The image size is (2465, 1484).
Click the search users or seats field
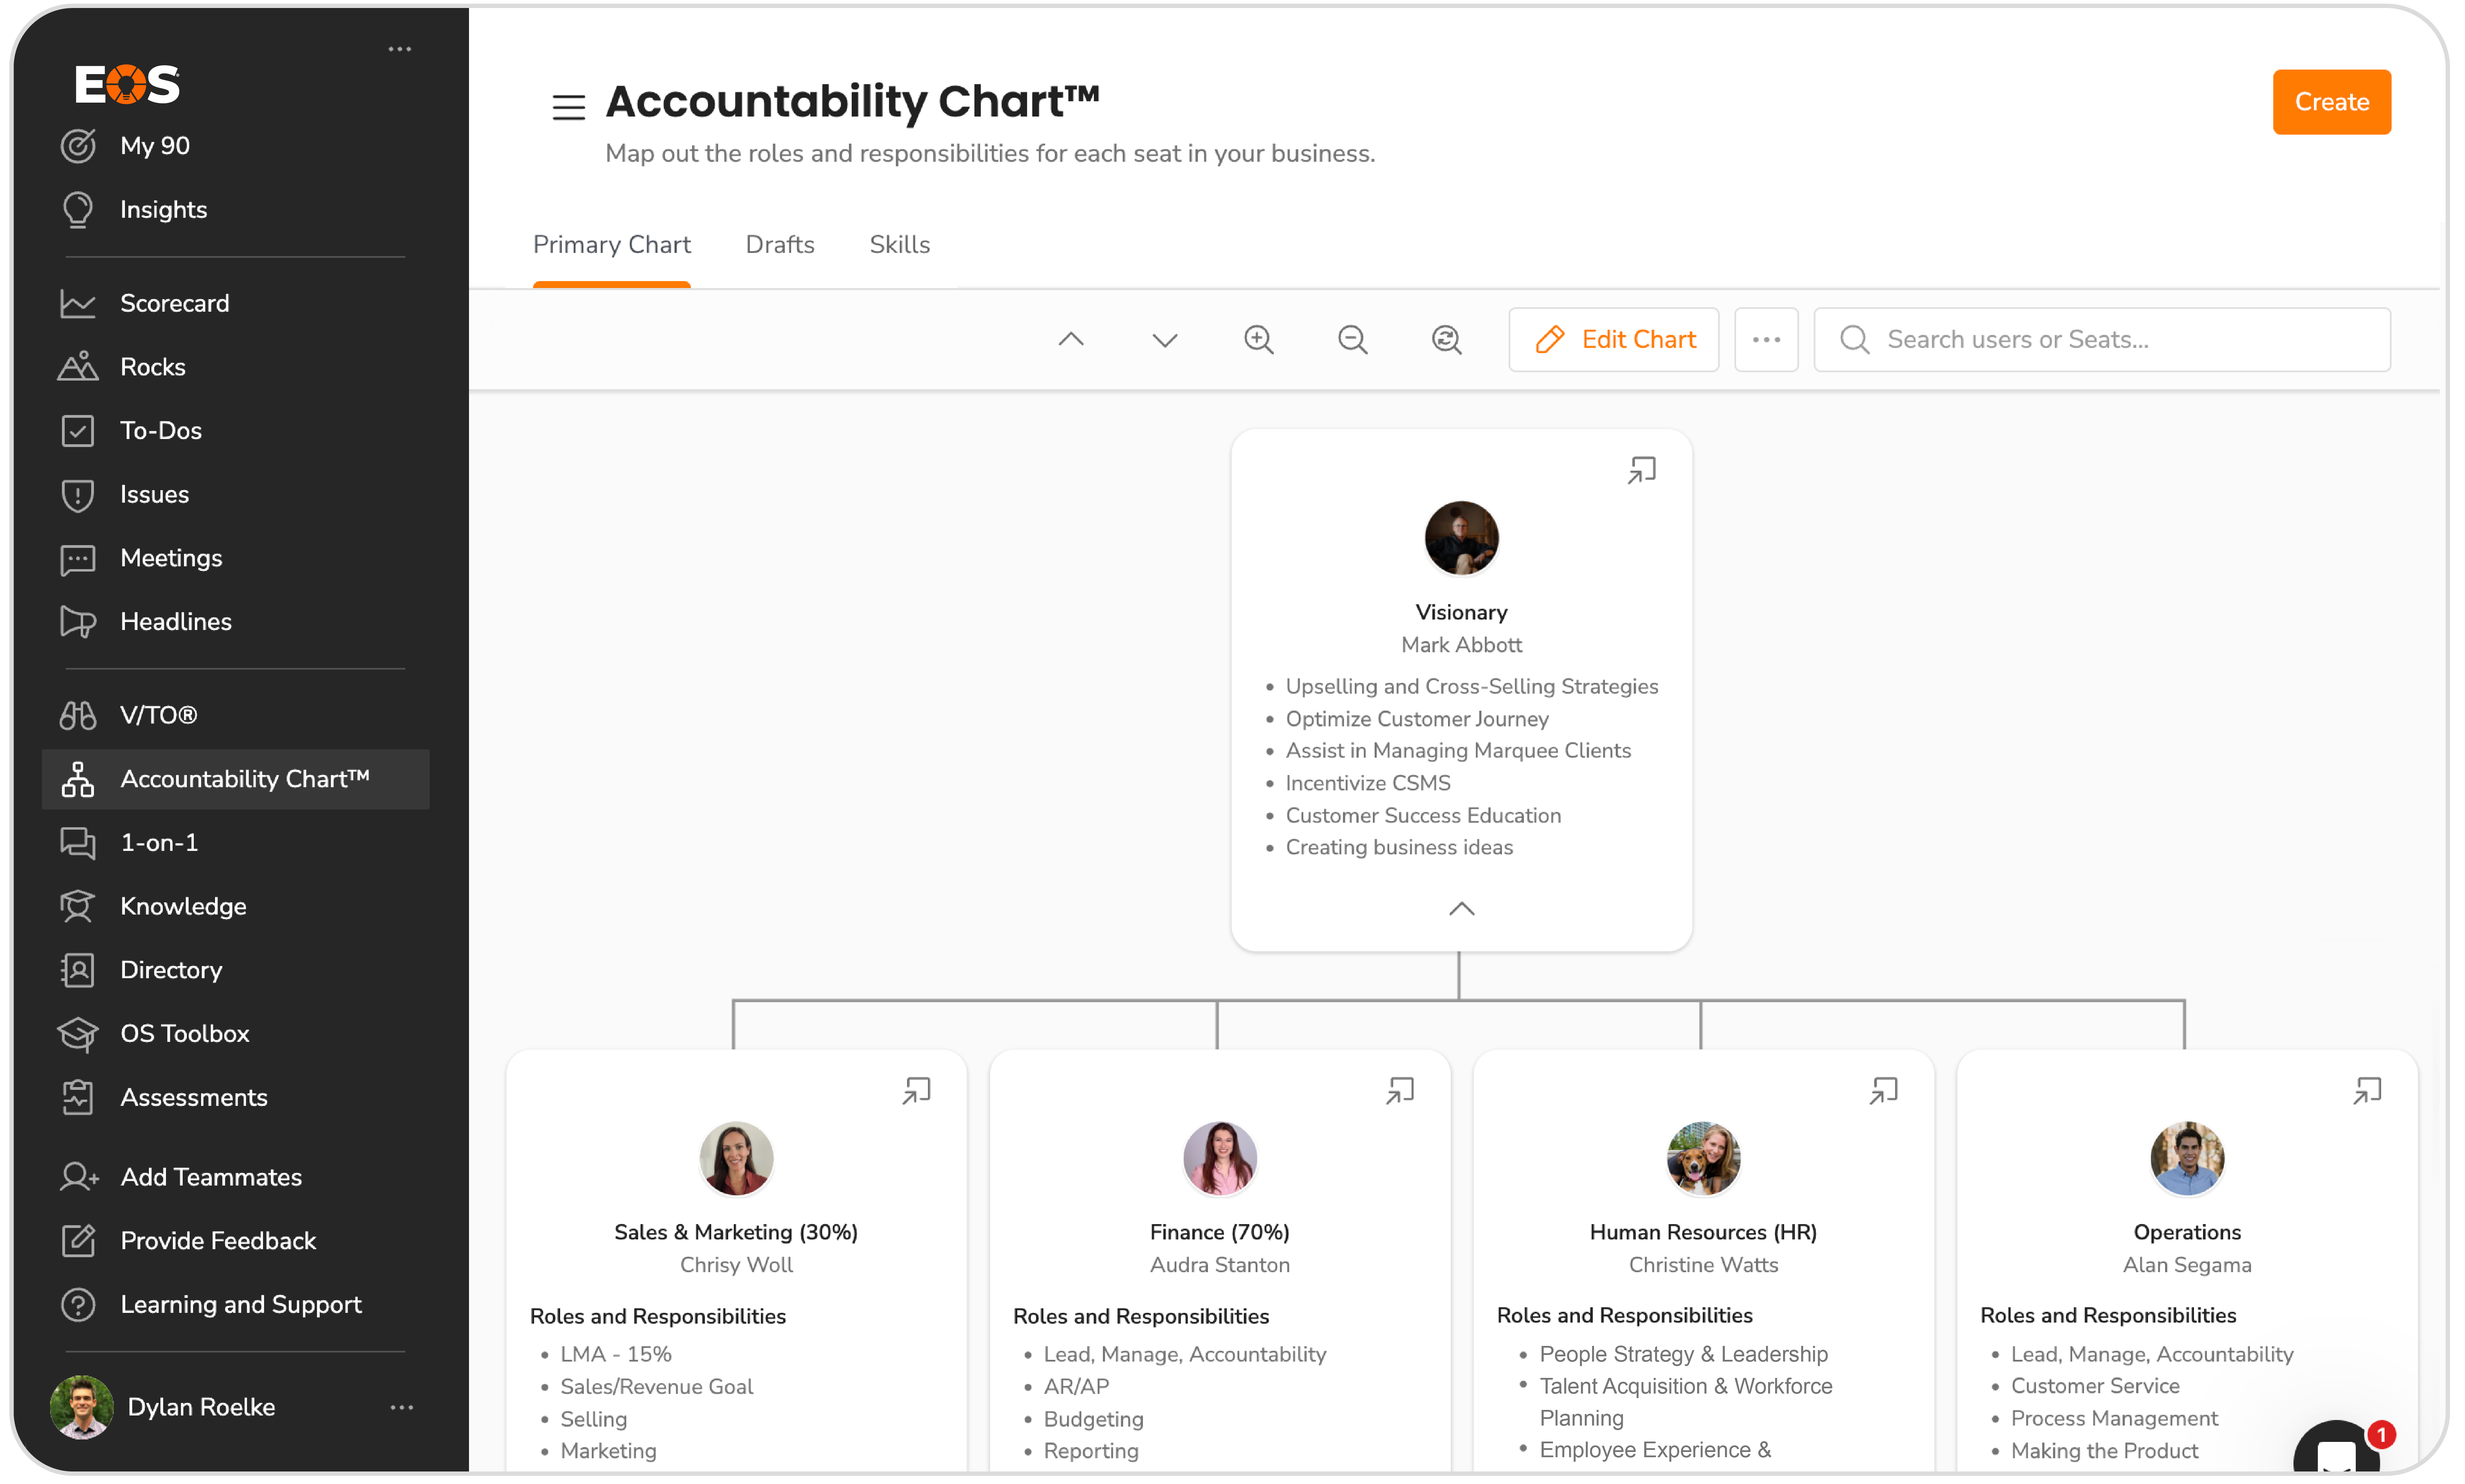pyautogui.click(x=2100, y=339)
